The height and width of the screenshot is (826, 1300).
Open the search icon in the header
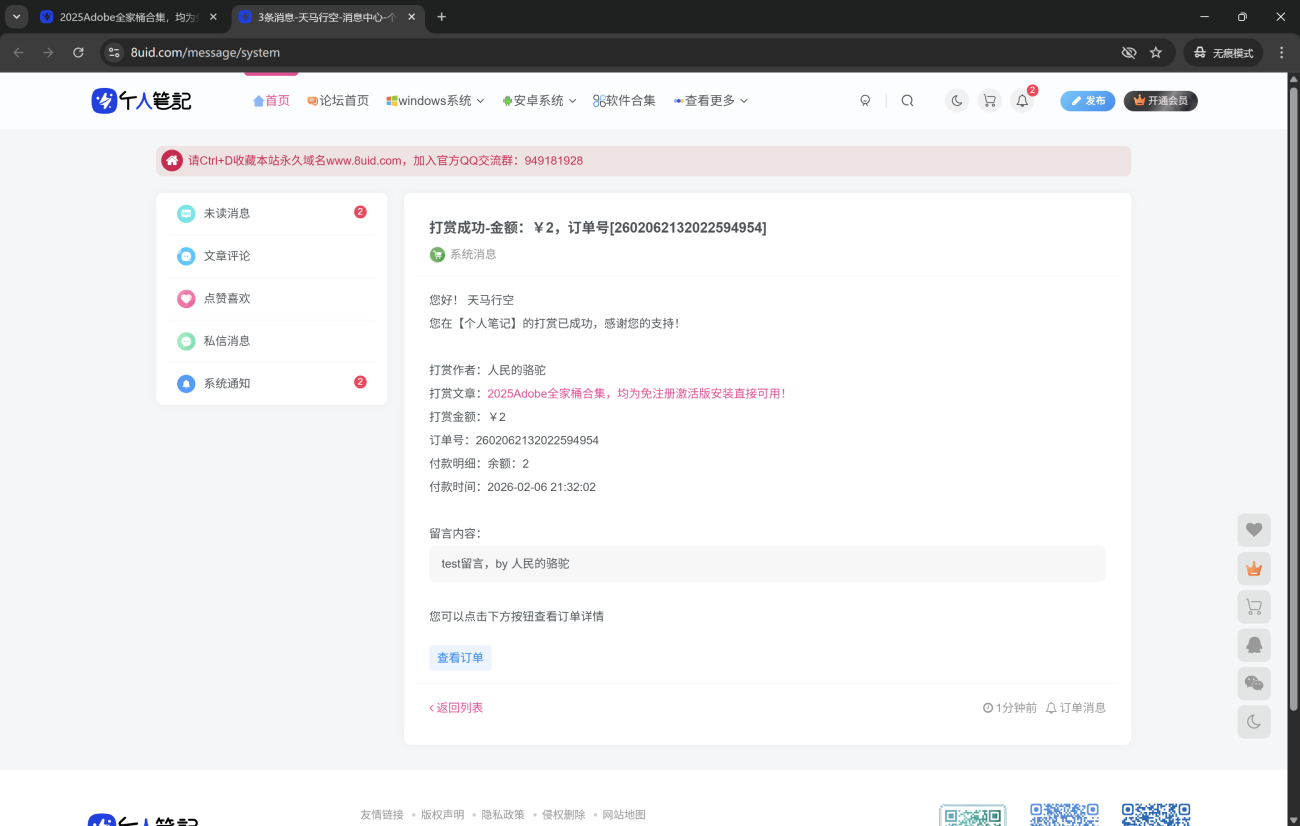pyautogui.click(x=907, y=100)
